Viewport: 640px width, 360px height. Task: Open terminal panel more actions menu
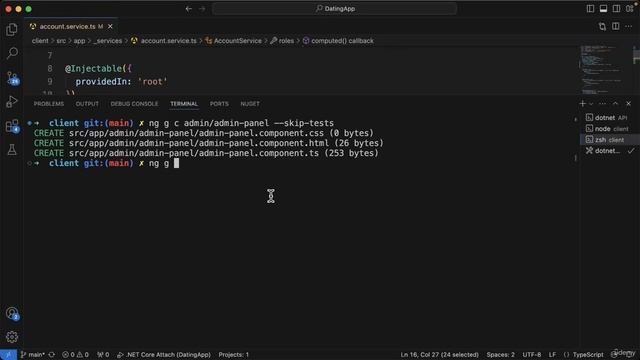602,104
